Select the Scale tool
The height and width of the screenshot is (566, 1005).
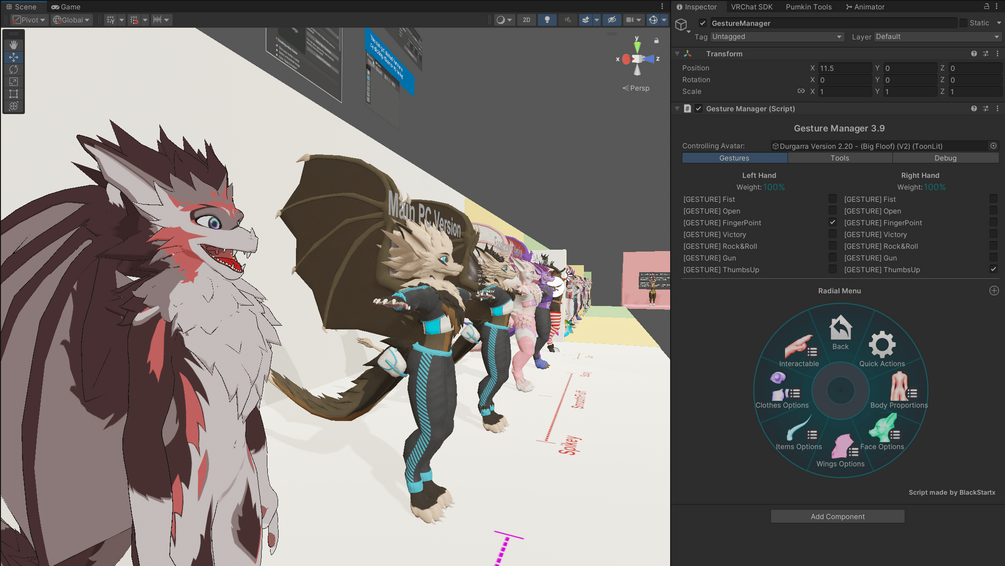click(13, 81)
